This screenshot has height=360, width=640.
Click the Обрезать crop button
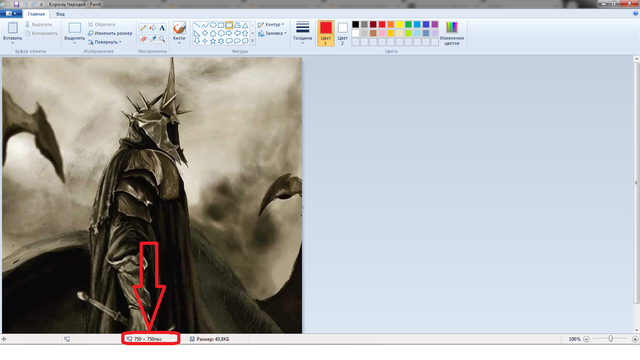[102, 24]
